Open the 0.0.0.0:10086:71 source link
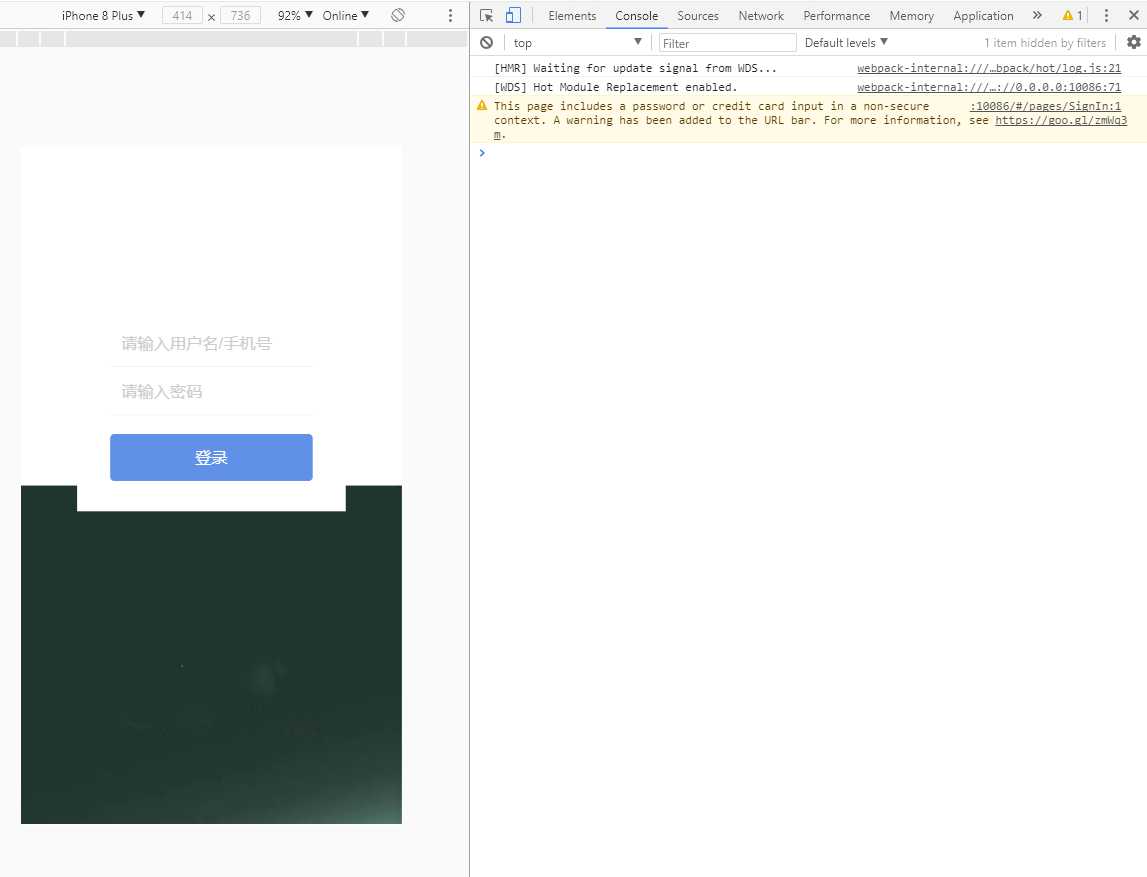Image resolution: width=1147 pixels, height=877 pixels. click(x=989, y=87)
